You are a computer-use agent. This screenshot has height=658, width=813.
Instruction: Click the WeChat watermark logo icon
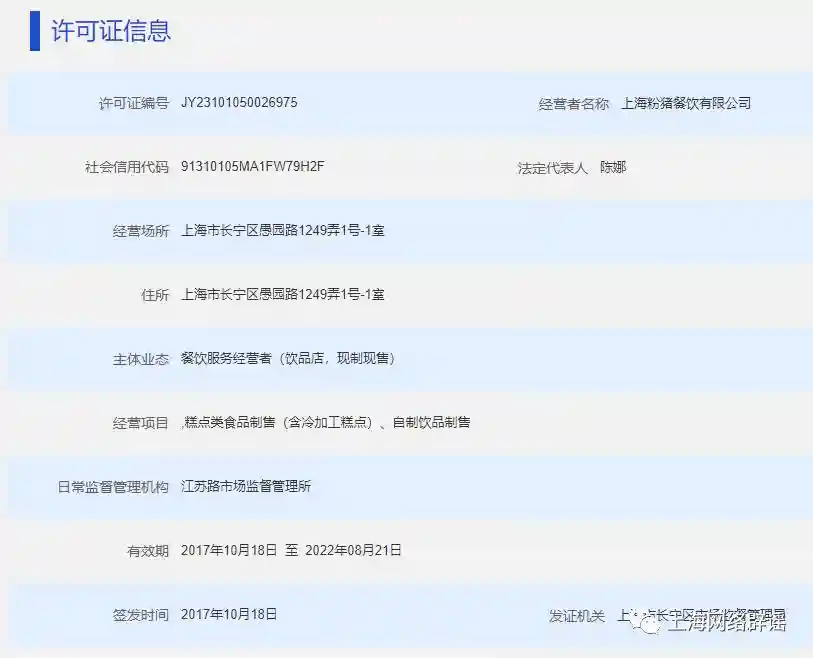(648, 624)
